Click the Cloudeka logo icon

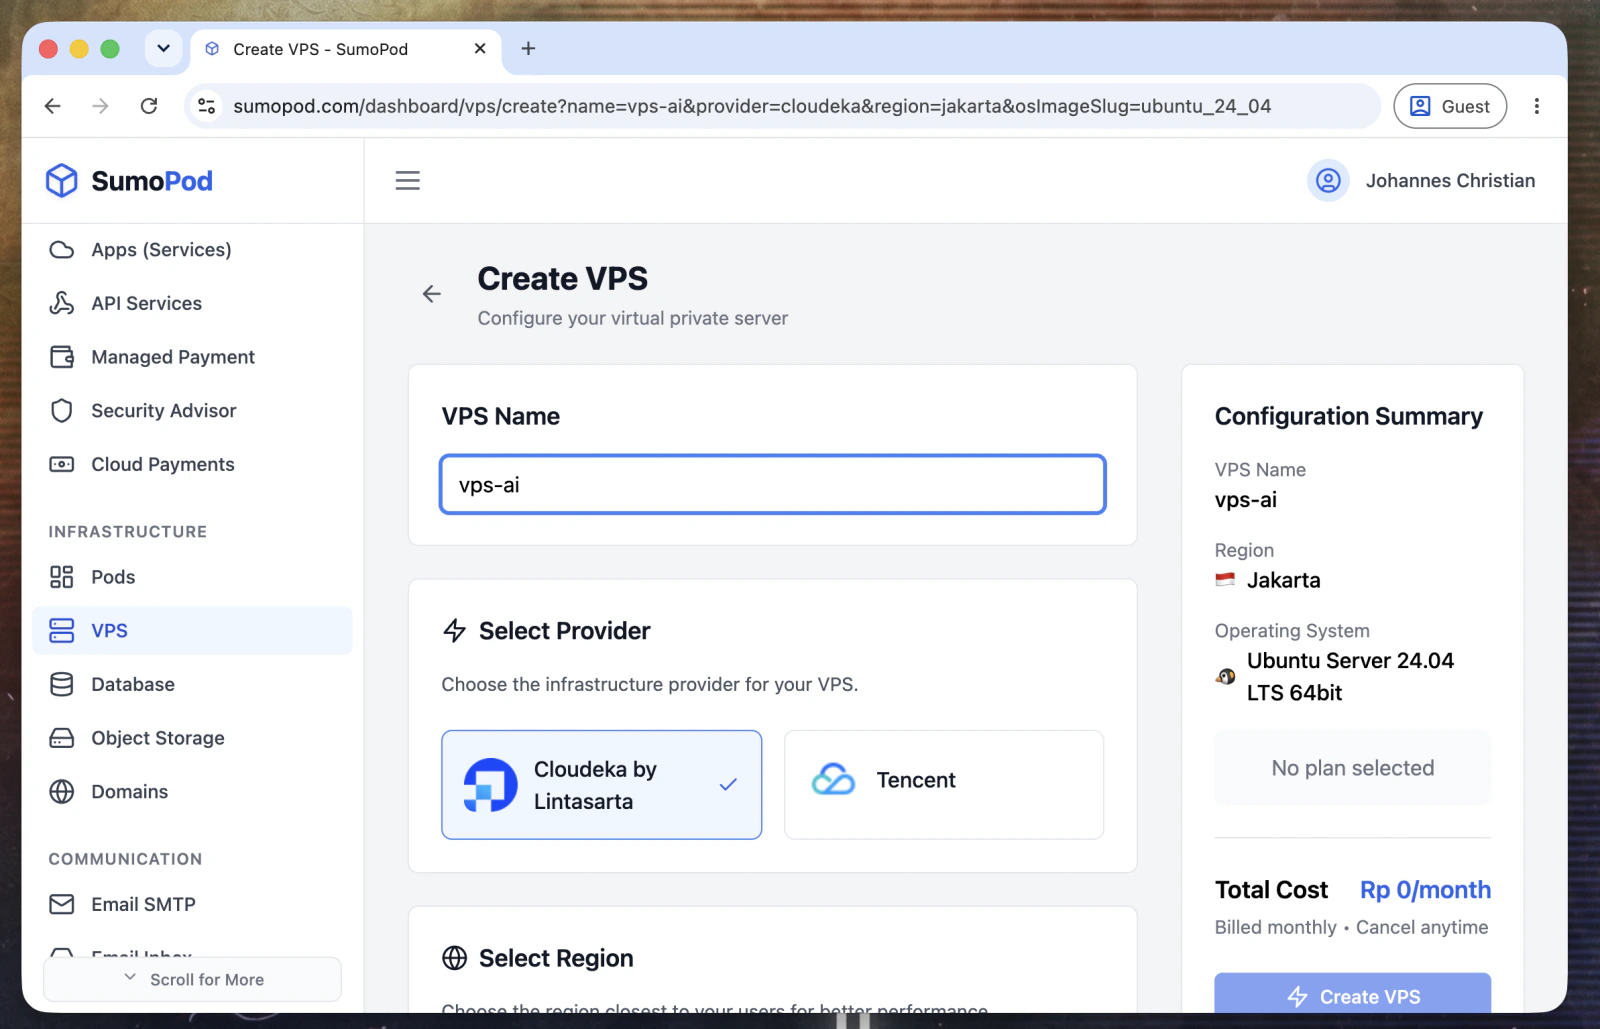(x=491, y=785)
